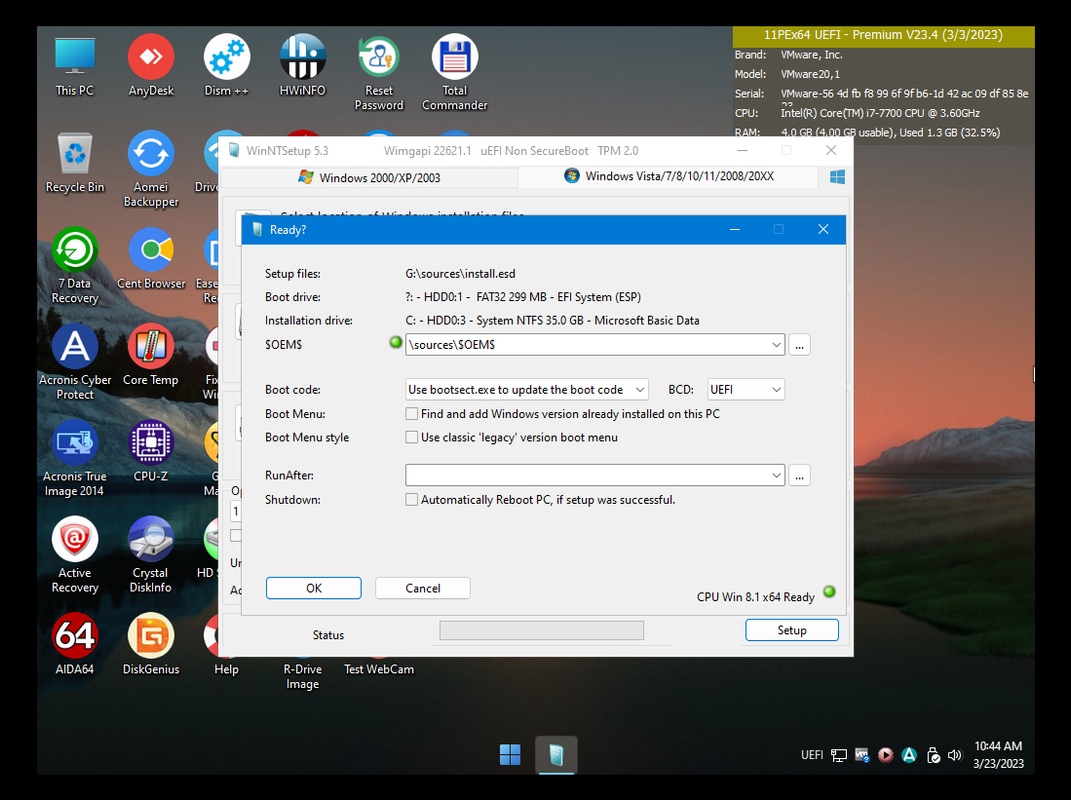Click the Windows Start button in taskbar
Viewport: 1071px width, 800px height.
pyautogui.click(x=510, y=755)
